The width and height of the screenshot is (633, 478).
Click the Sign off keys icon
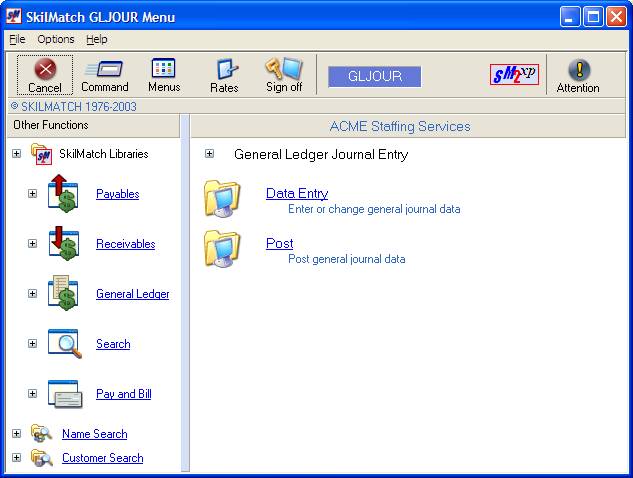(x=283, y=68)
